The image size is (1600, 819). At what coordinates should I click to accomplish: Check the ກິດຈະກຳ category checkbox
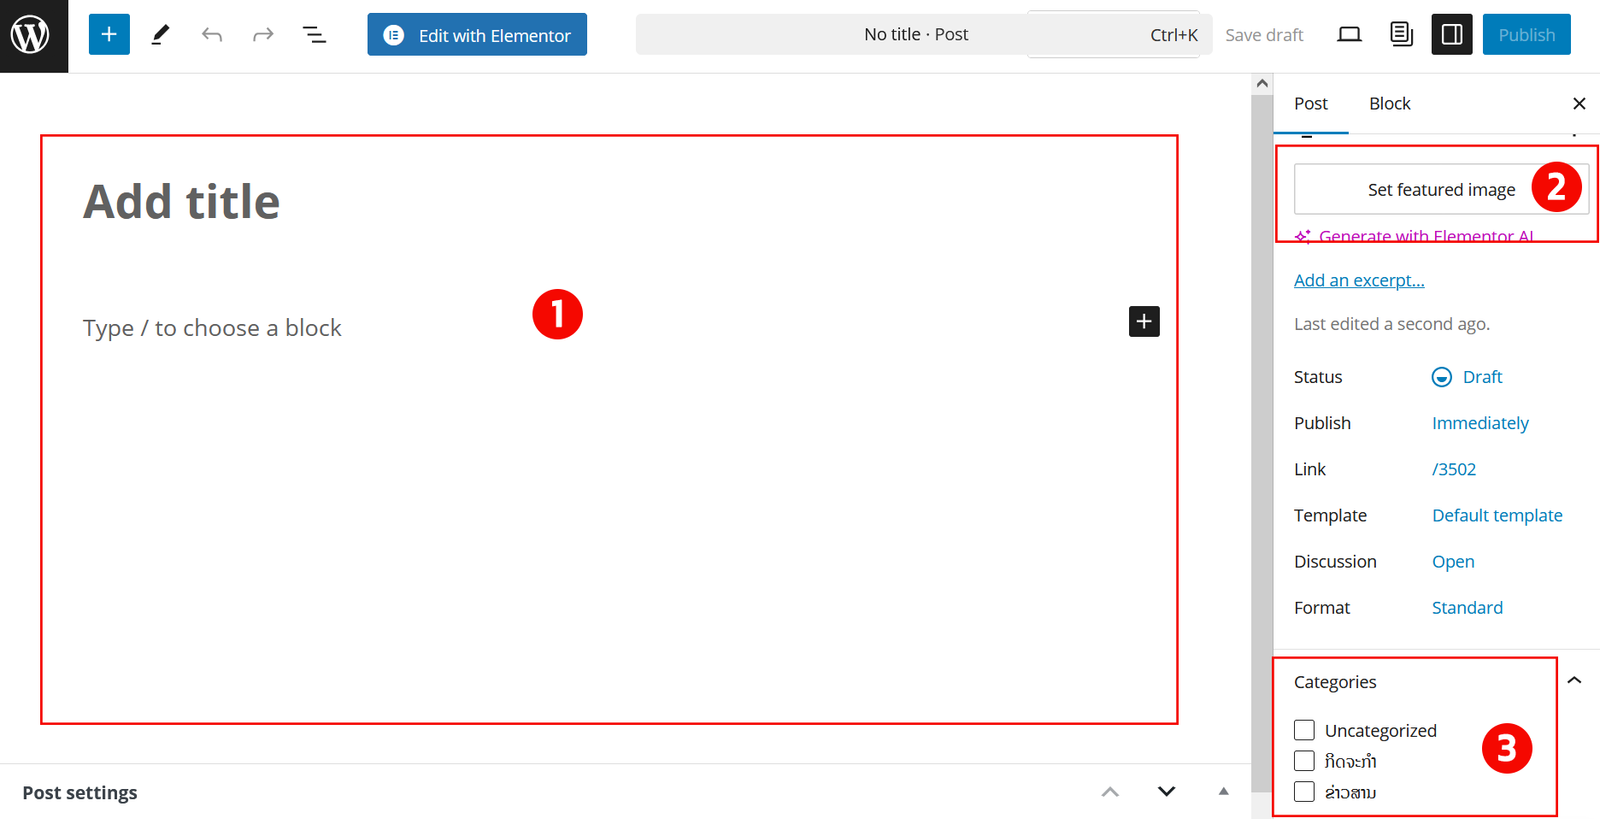(1304, 761)
